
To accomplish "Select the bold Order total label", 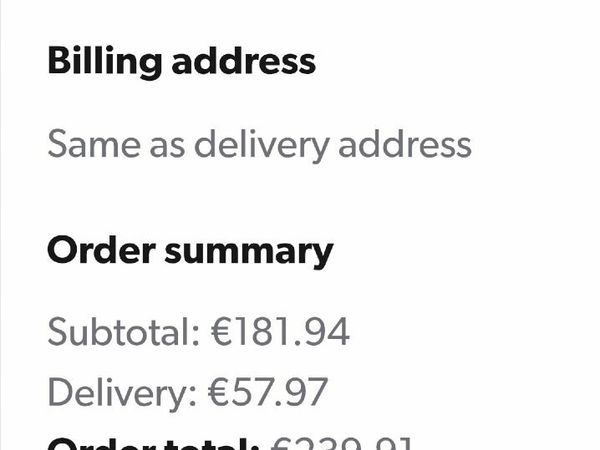I will click(153, 444).
